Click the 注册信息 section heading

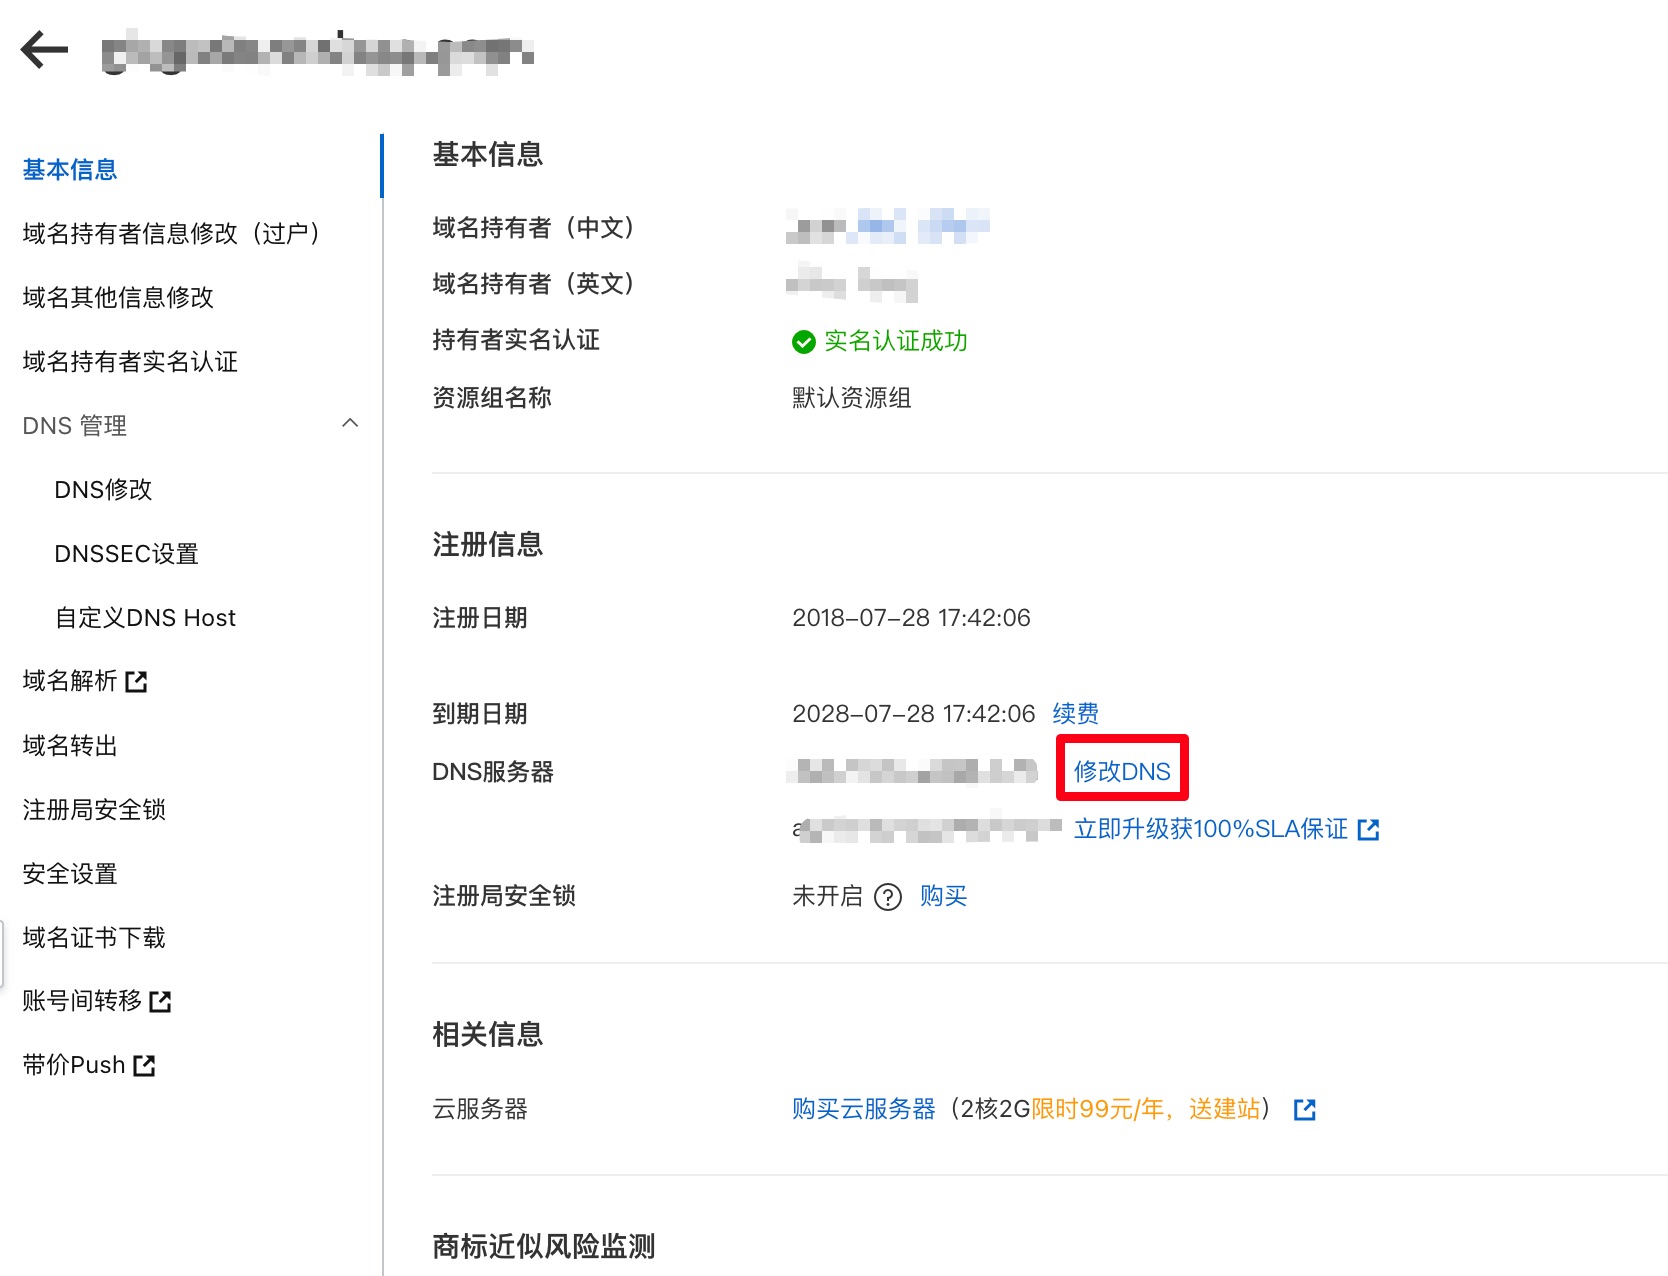[x=488, y=545]
